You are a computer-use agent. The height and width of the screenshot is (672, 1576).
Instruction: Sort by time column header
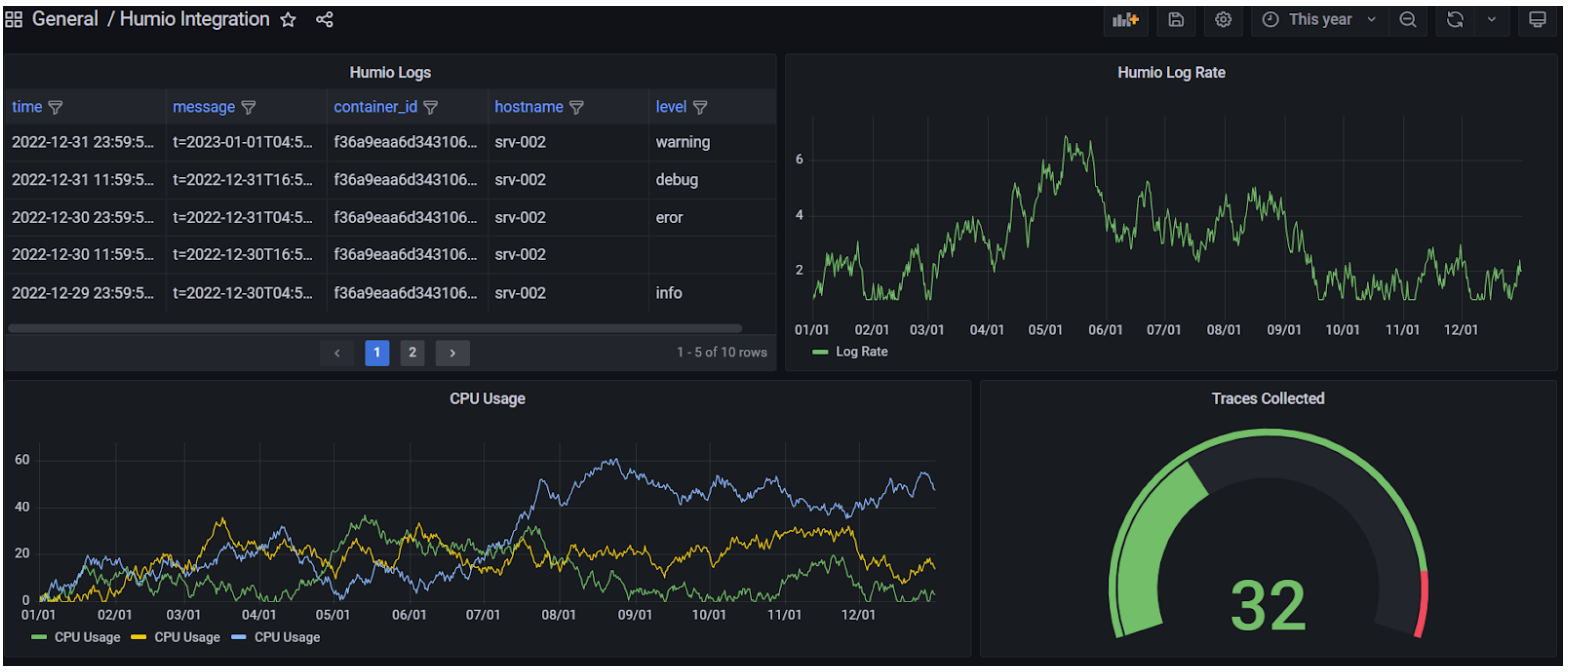point(27,107)
